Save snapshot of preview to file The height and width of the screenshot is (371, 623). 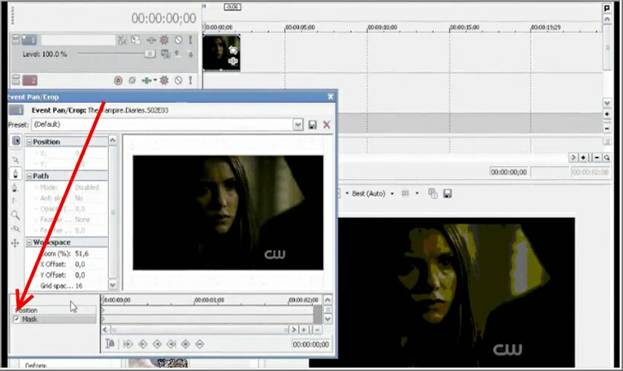[x=447, y=193]
